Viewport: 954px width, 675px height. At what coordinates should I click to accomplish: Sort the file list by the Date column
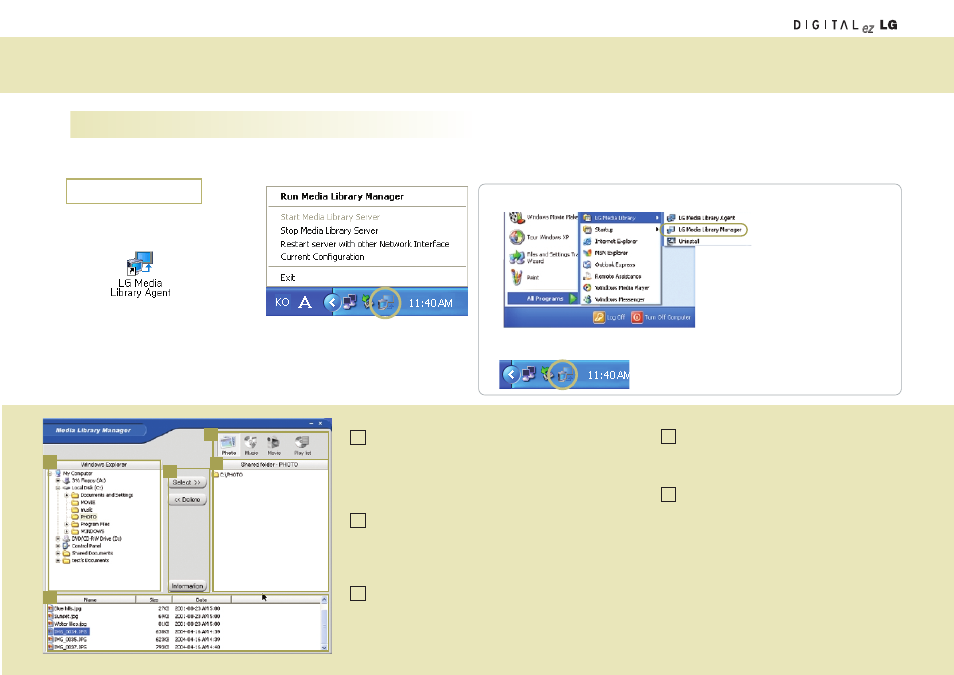click(201, 600)
